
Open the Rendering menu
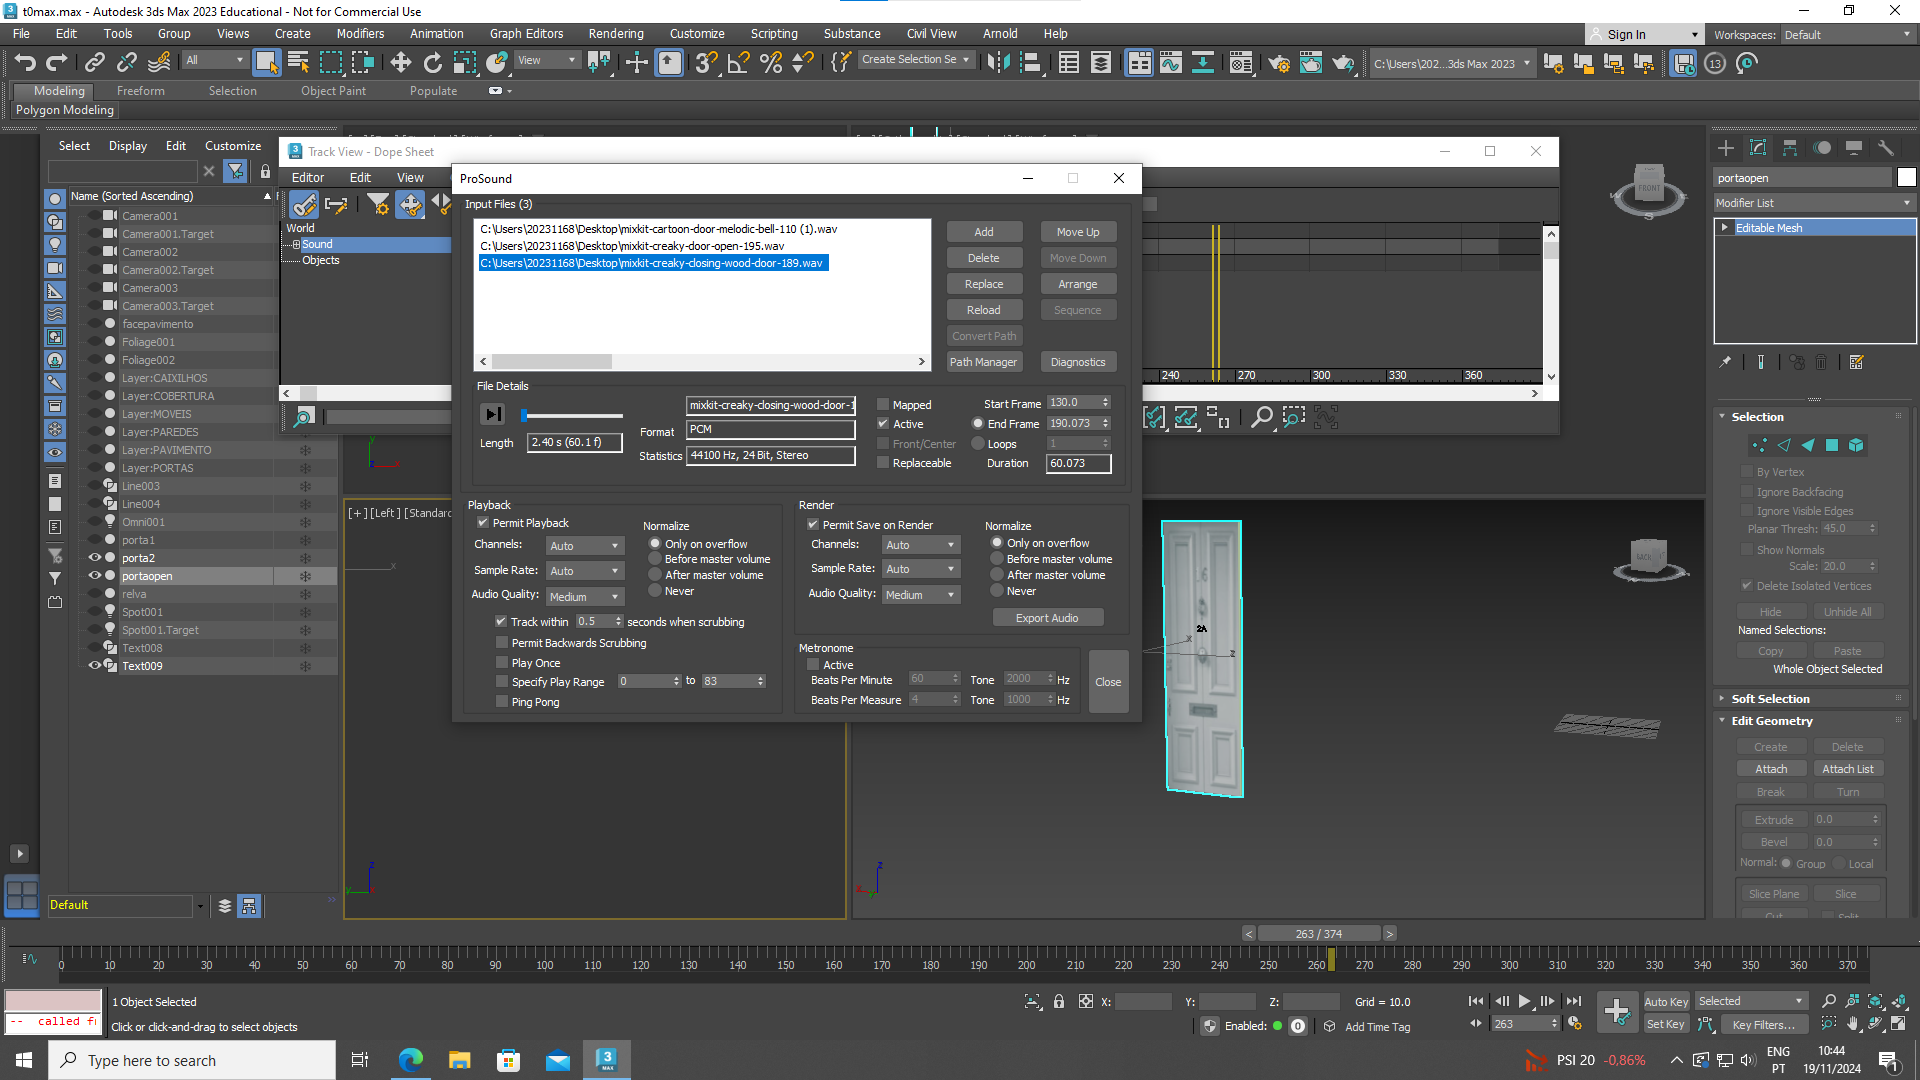tap(616, 34)
